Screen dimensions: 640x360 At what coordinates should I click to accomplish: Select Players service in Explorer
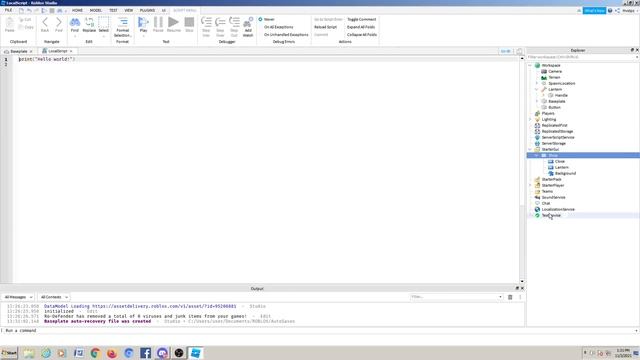click(548, 113)
